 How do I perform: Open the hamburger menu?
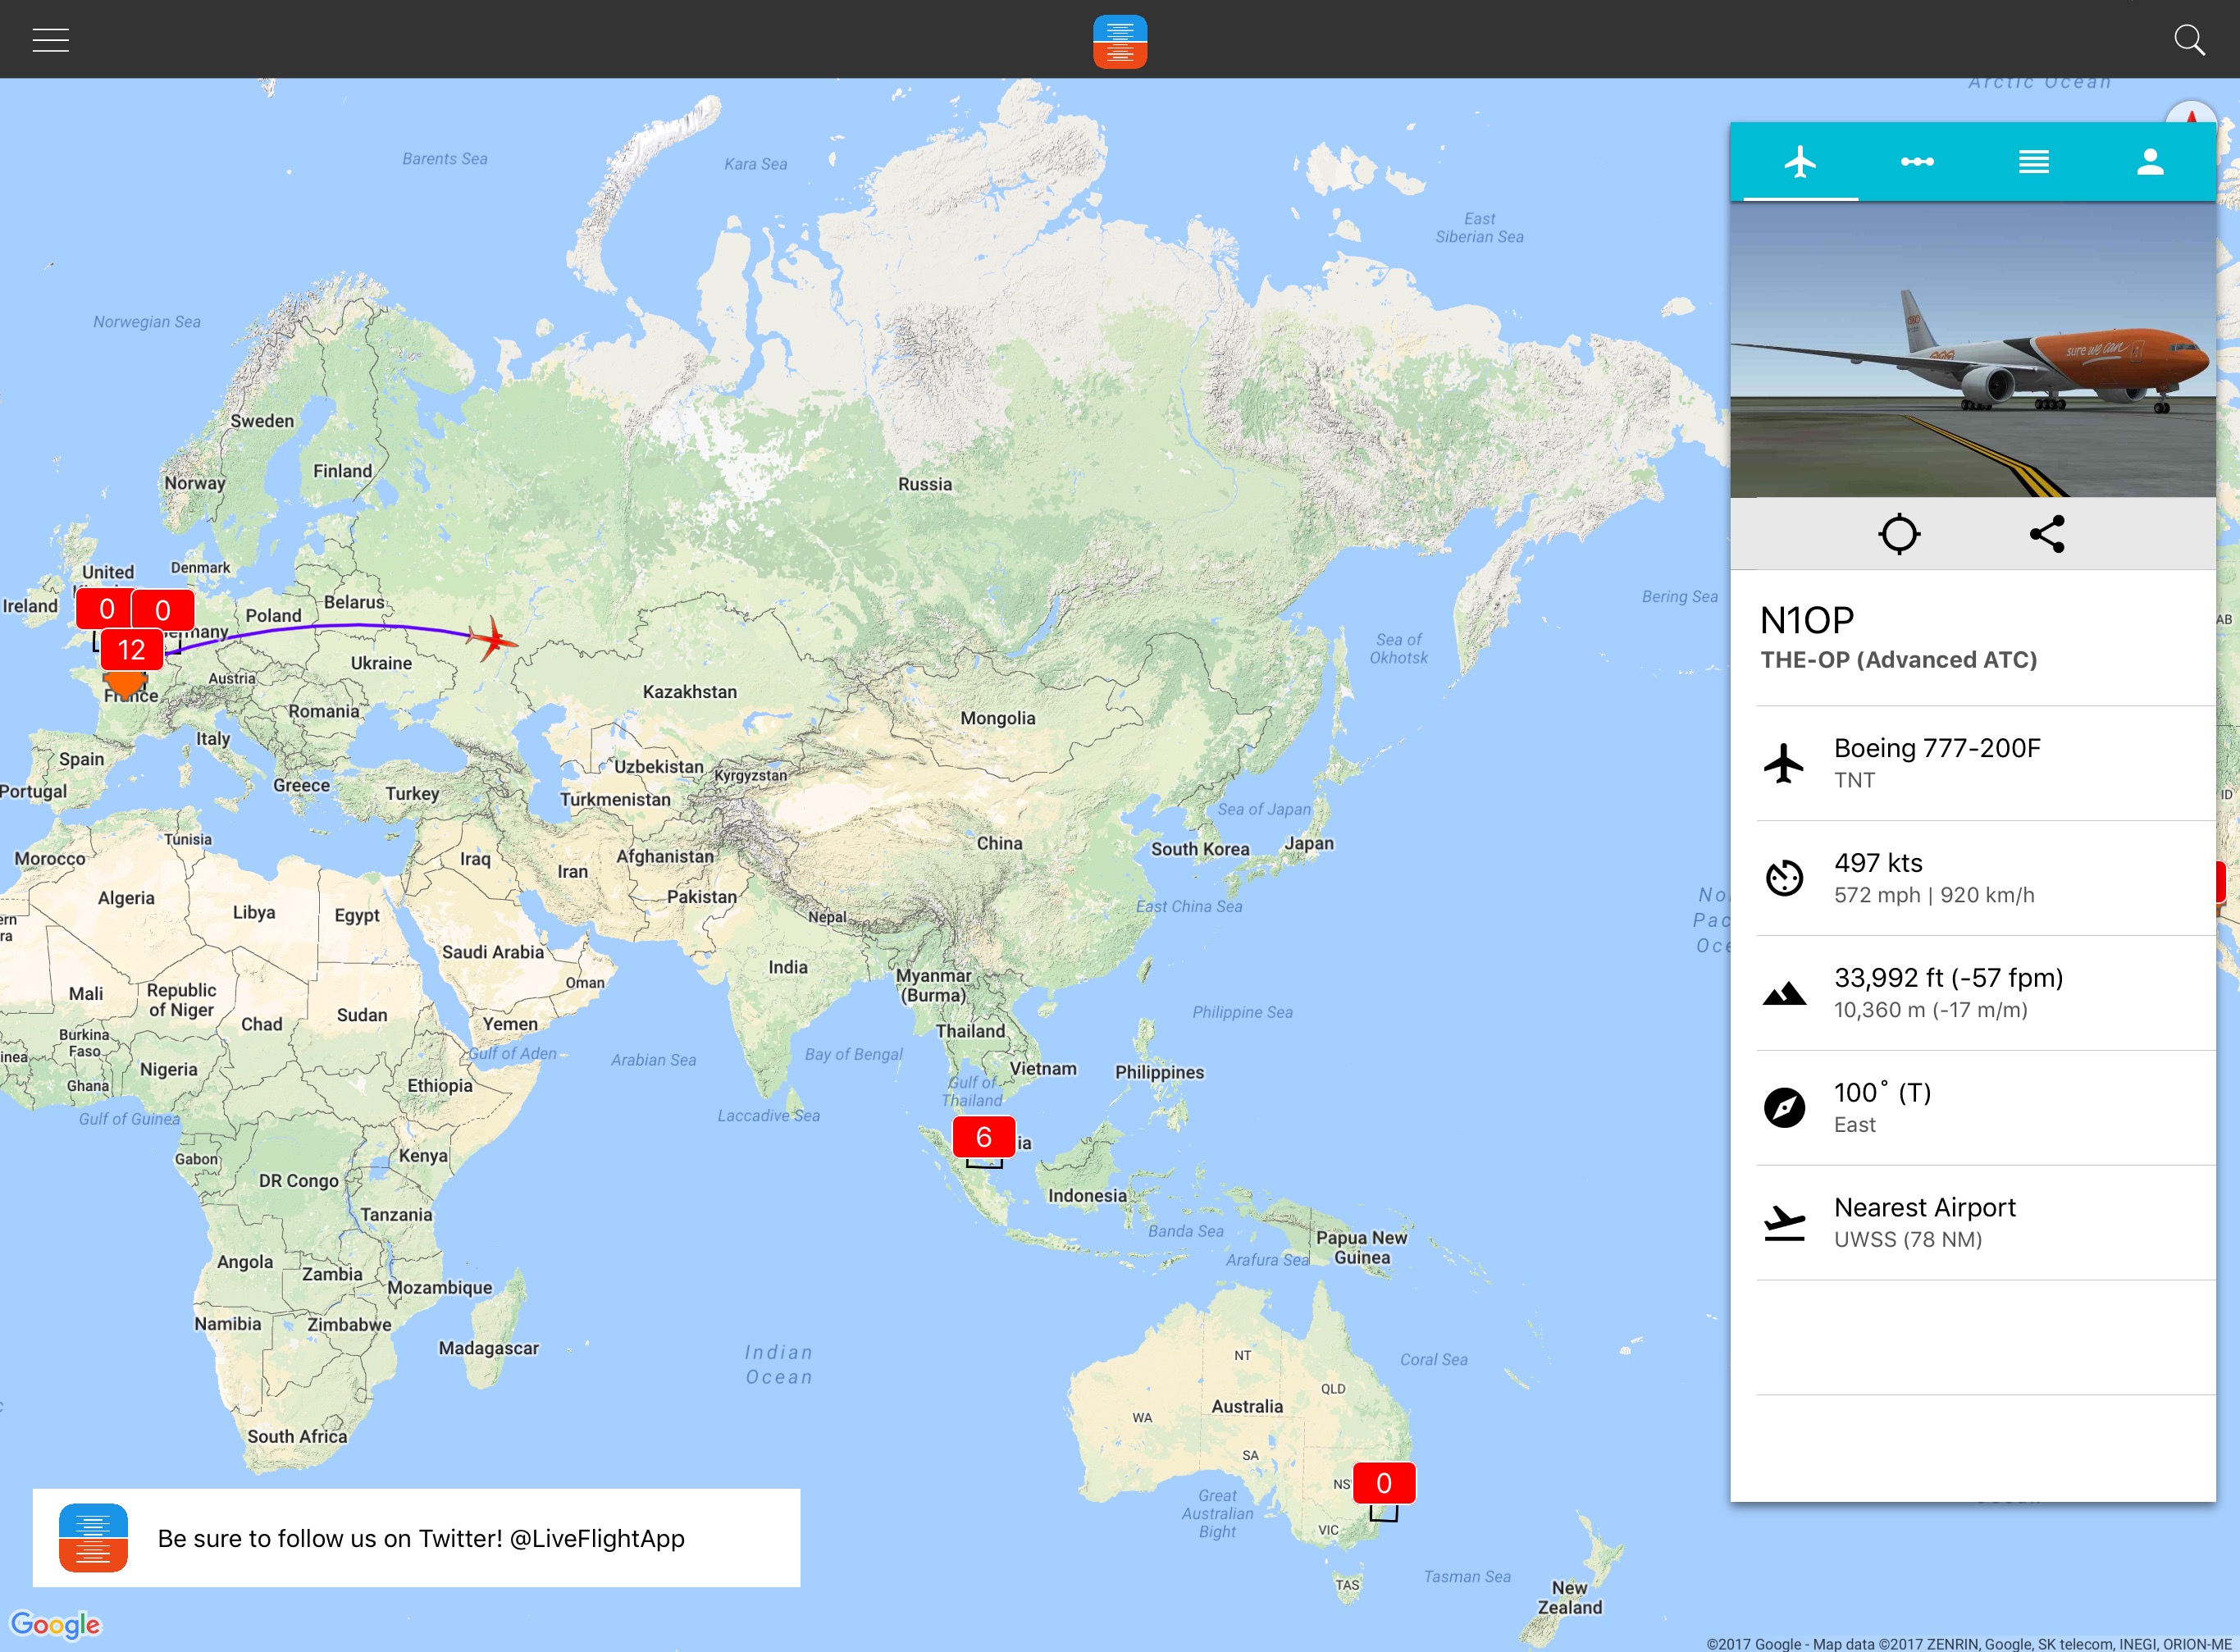click(50, 40)
